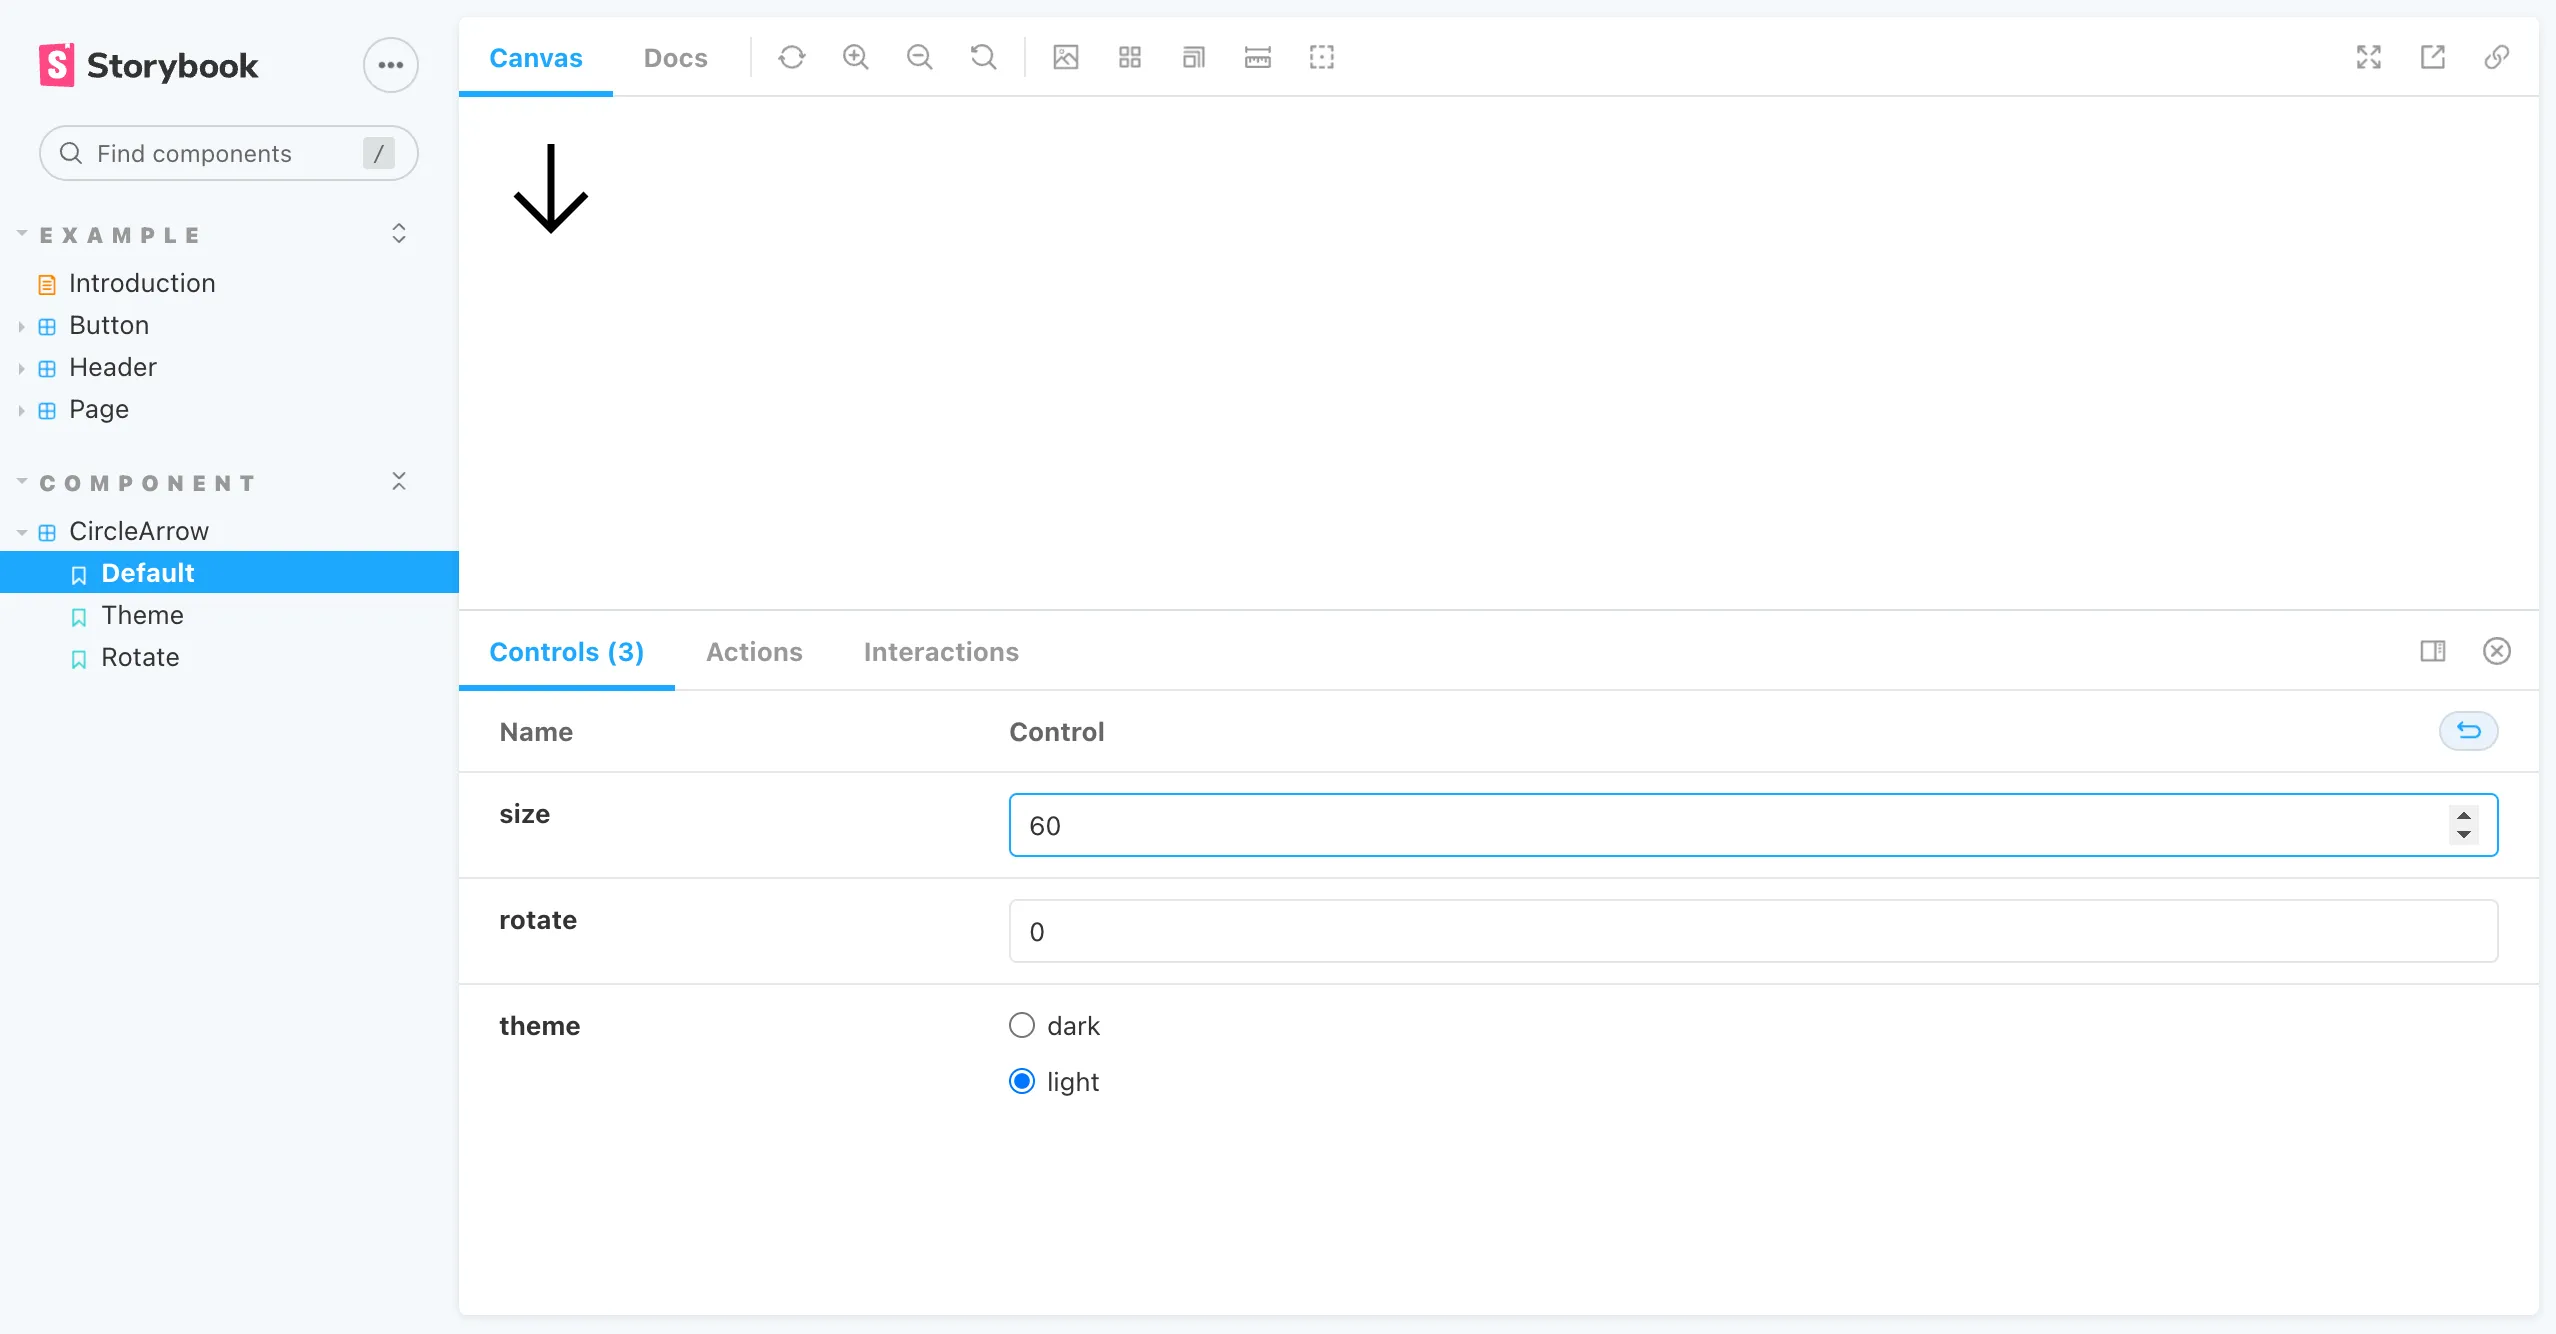This screenshot has width=2556, height=1334.
Task: Open the Actions addon tab
Action: (754, 652)
